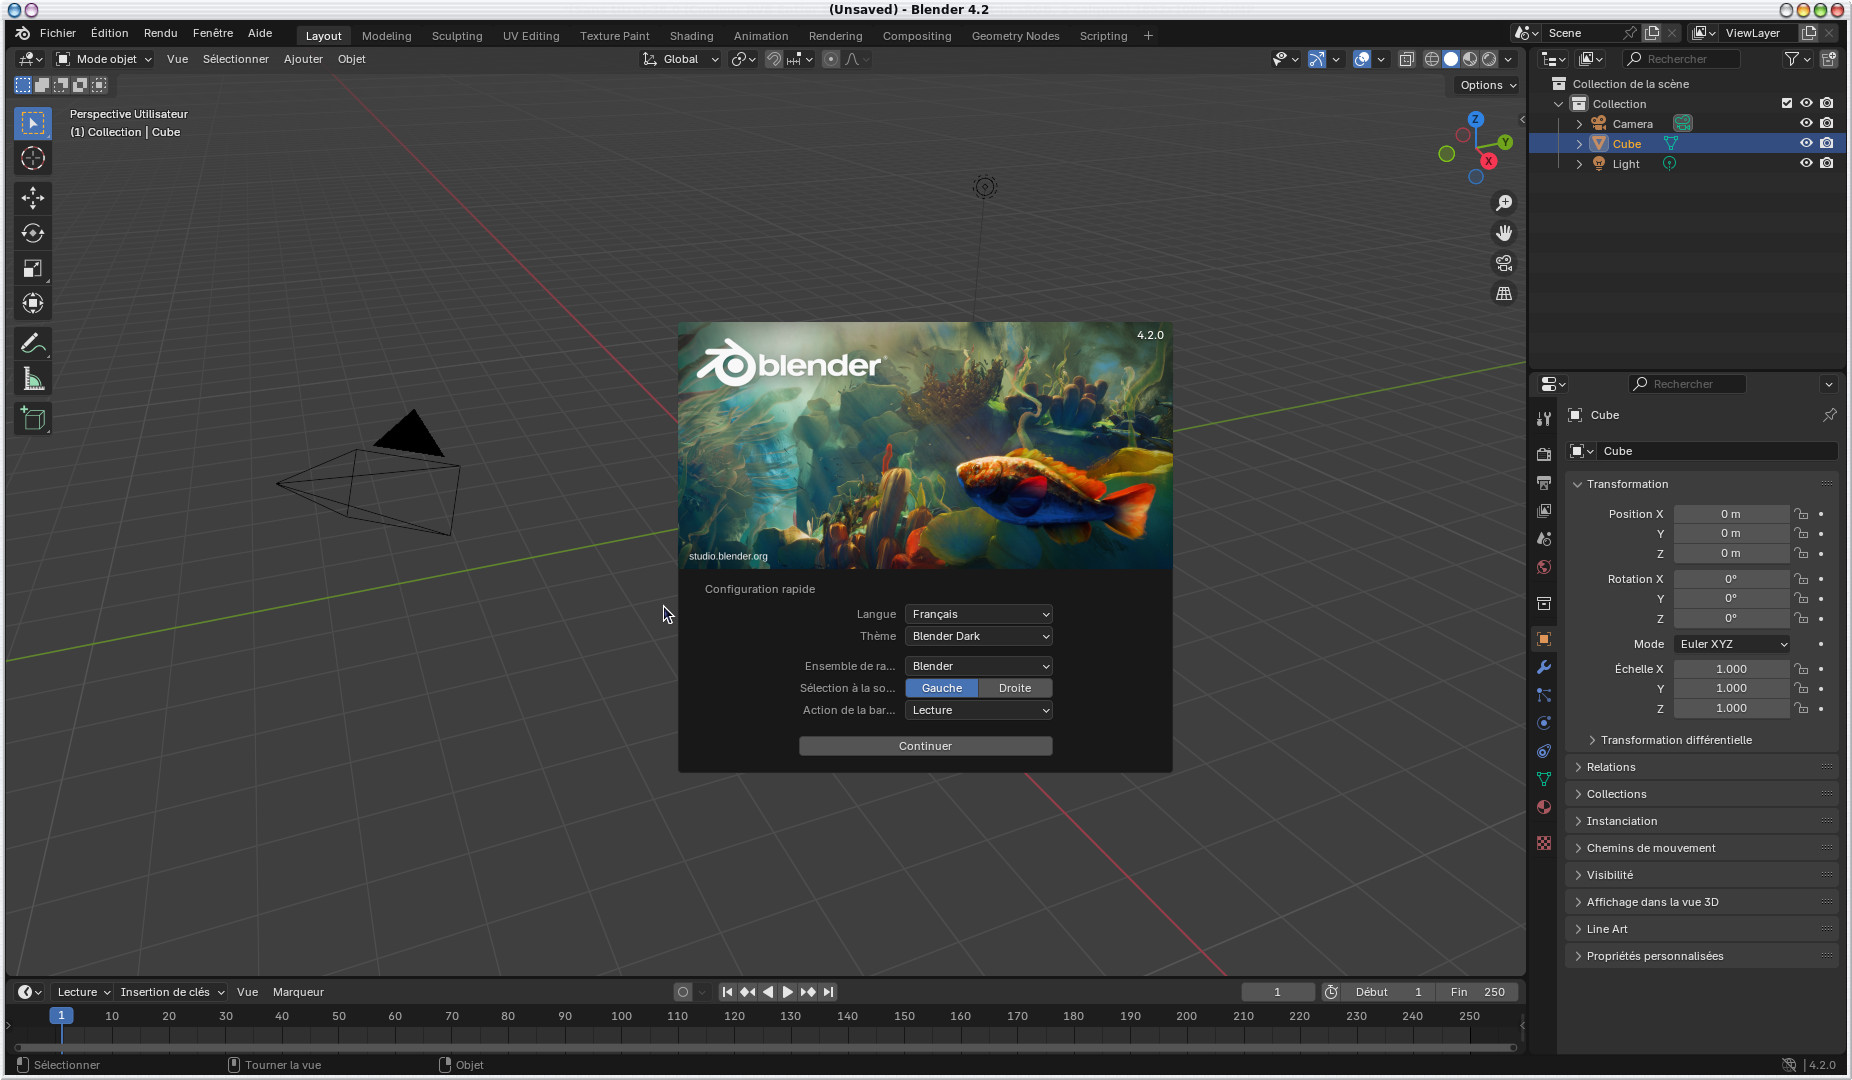Open the Langue dropdown

click(978, 614)
